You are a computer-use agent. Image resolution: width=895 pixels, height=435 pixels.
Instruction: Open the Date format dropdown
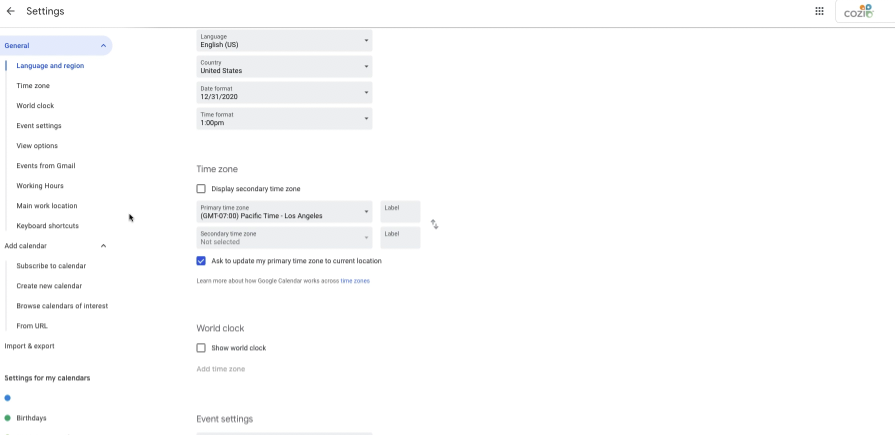point(284,92)
